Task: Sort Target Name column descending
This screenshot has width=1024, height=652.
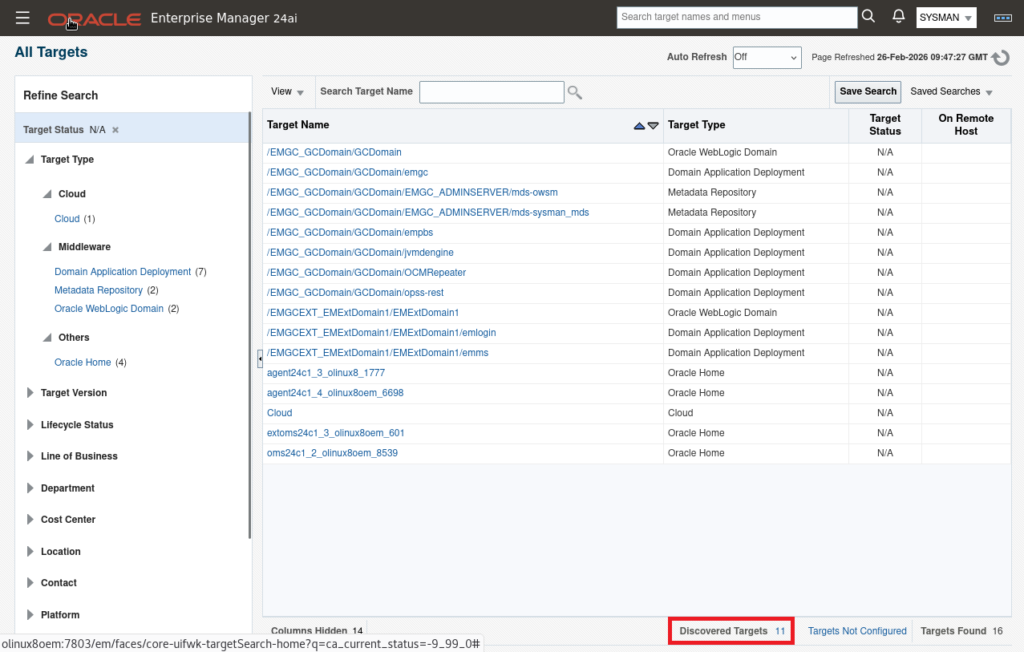Action: tap(653, 126)
